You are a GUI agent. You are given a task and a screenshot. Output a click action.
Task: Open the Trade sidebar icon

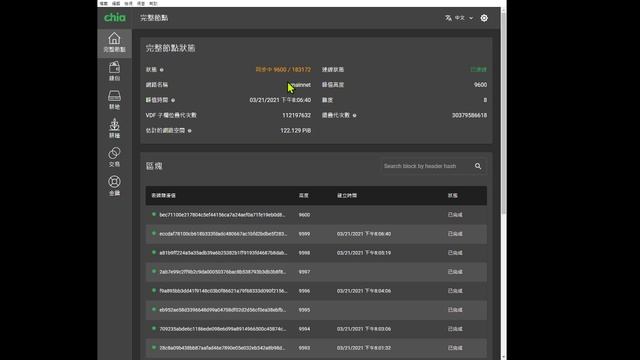(x=114, y=157)
